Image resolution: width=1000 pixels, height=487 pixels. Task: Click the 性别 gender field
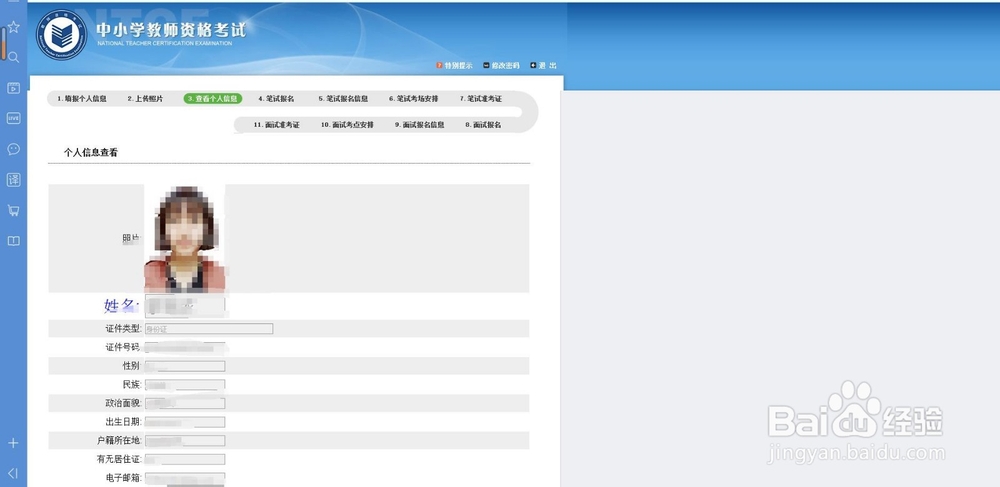185,366
